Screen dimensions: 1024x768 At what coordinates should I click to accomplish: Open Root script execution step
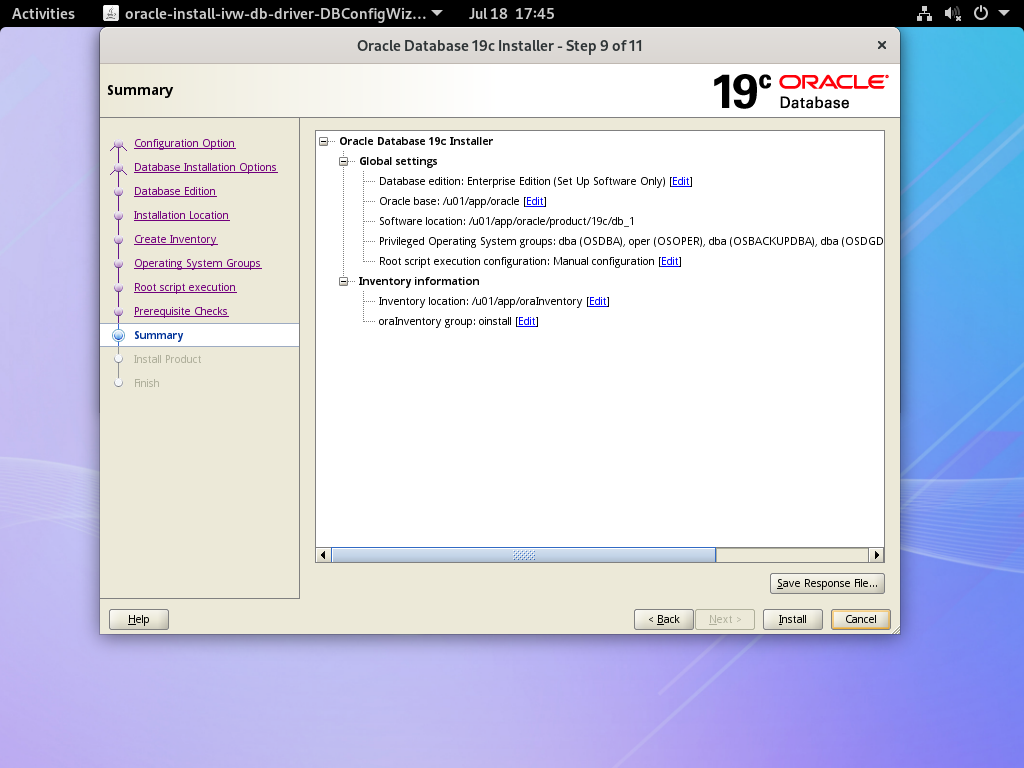point(185,287)
